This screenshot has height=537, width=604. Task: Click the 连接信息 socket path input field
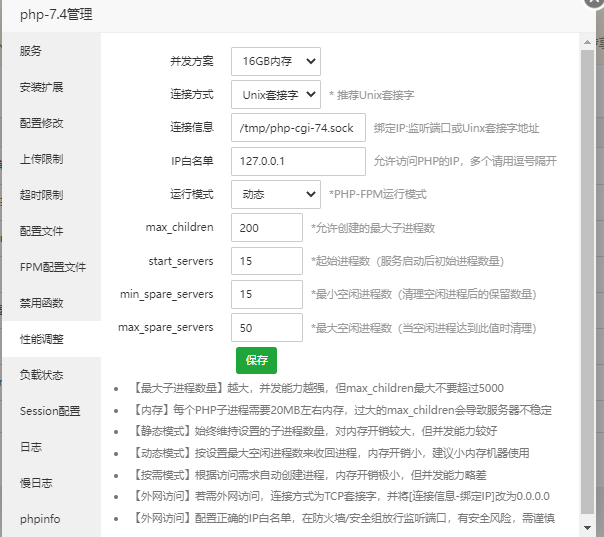click(298, 128)
